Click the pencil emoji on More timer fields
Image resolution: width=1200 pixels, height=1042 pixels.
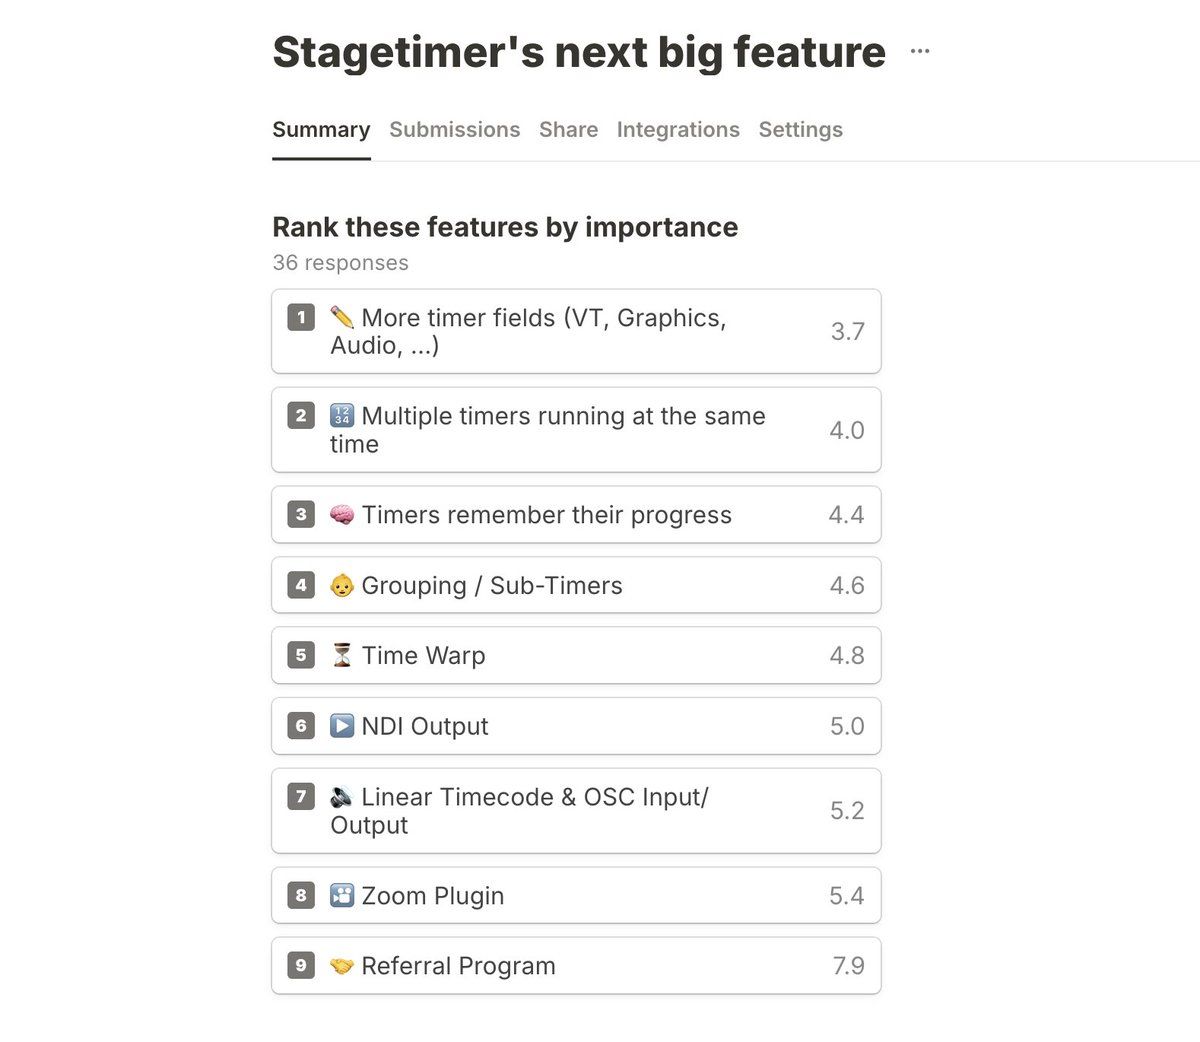pos(342,317)
